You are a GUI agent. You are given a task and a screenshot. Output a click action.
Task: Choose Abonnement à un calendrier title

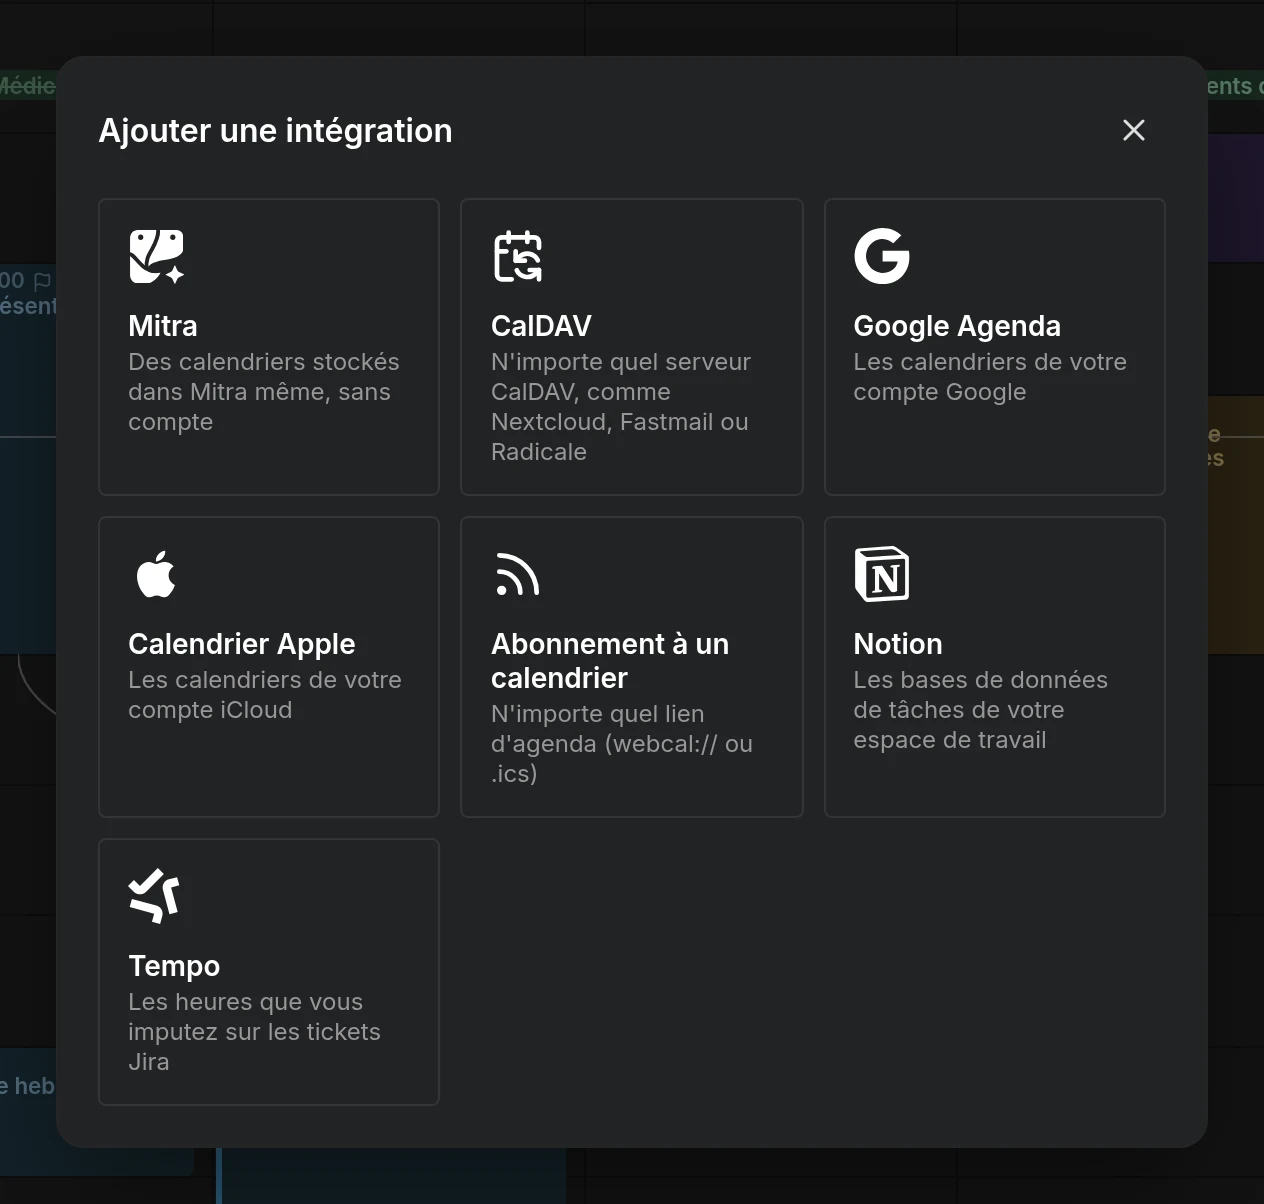[x=610, y=661]
